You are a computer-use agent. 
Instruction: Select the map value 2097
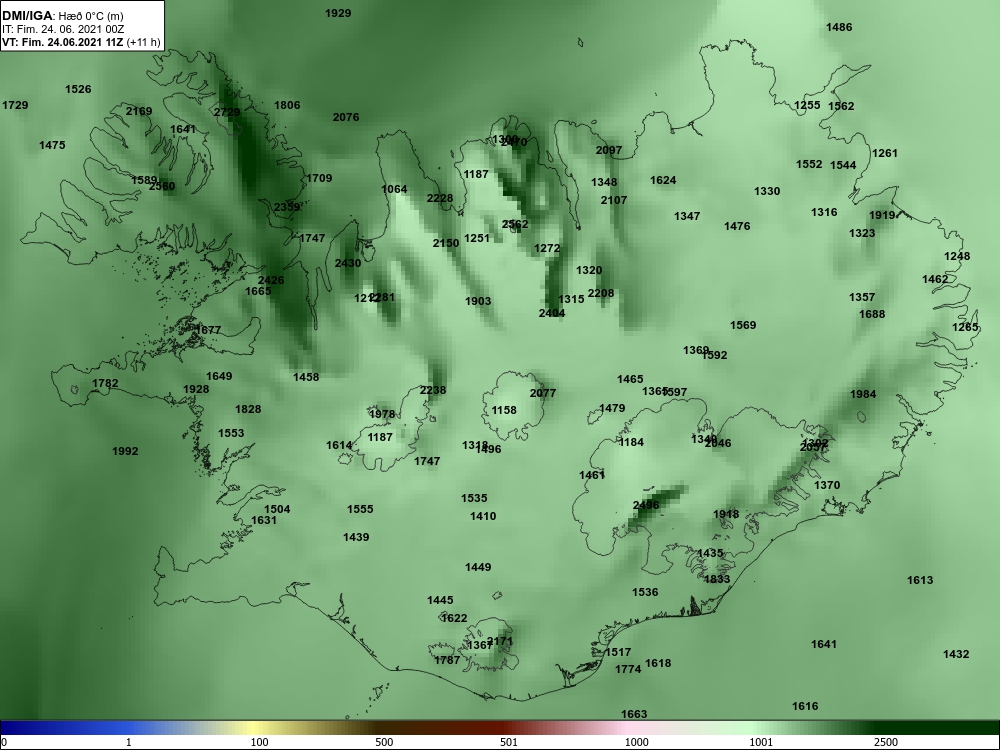(609, 151)
